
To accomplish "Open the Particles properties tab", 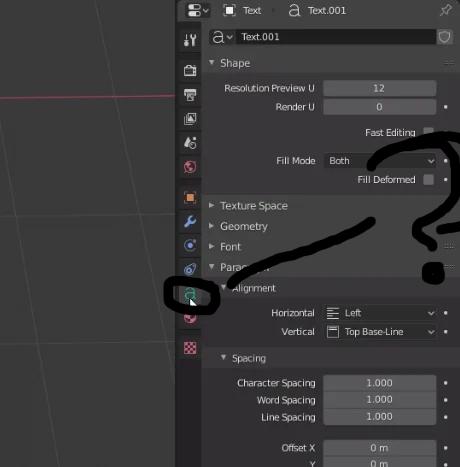I will (190, 245).
